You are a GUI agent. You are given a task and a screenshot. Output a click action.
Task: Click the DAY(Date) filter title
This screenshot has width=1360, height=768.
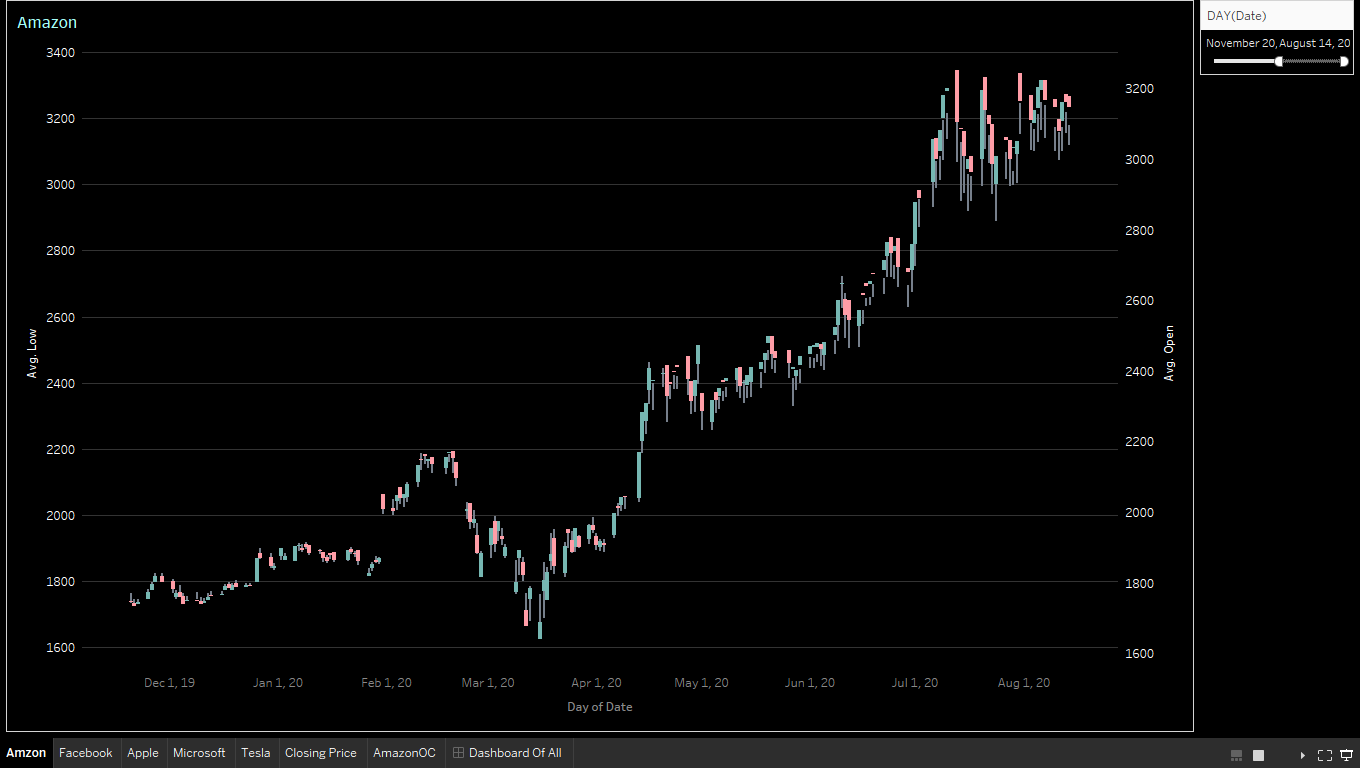click(1236, 15)
